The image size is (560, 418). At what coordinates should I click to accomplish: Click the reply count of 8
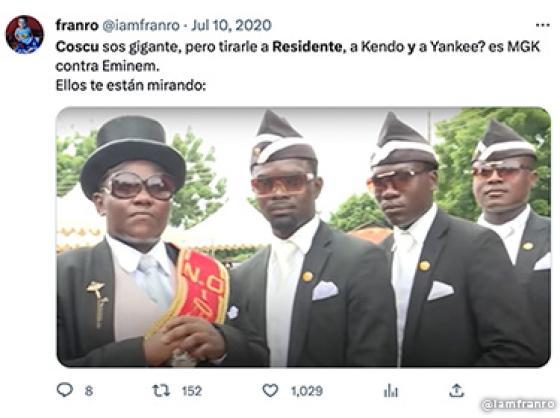(89, 391)
